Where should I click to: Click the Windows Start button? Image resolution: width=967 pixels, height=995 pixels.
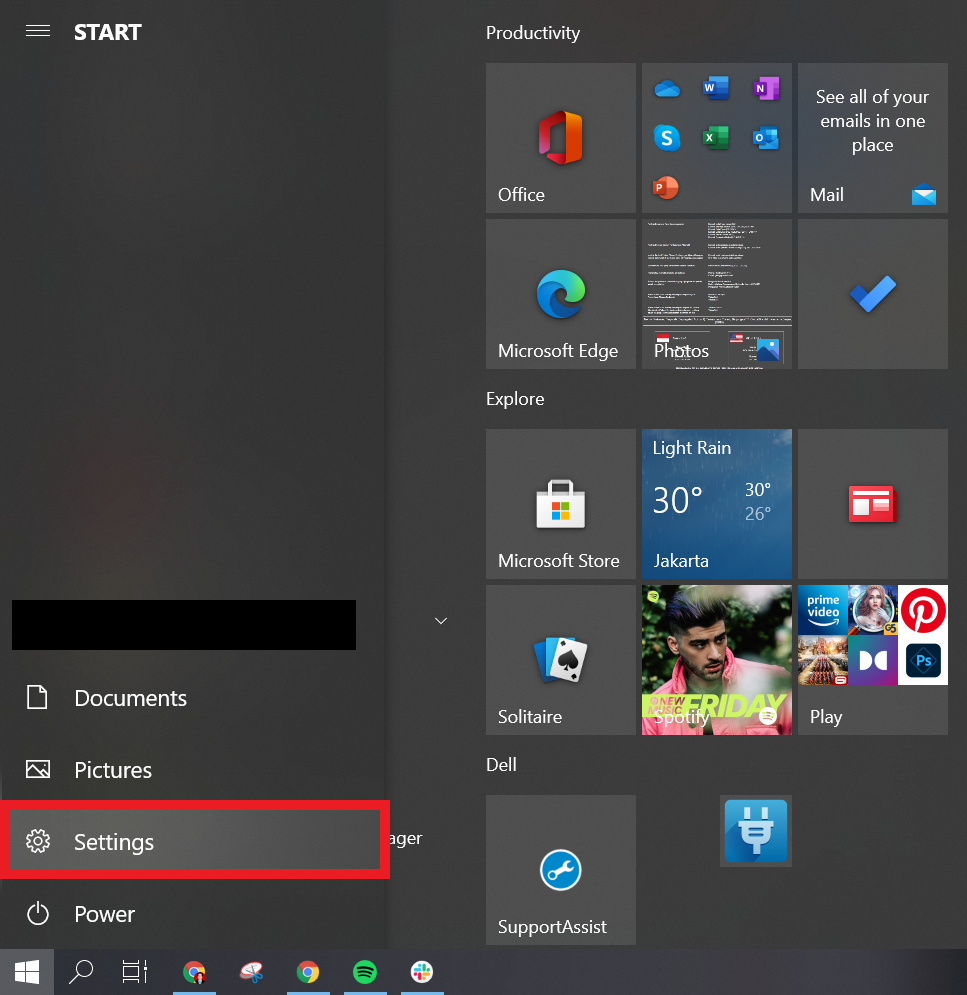[27, 972]
